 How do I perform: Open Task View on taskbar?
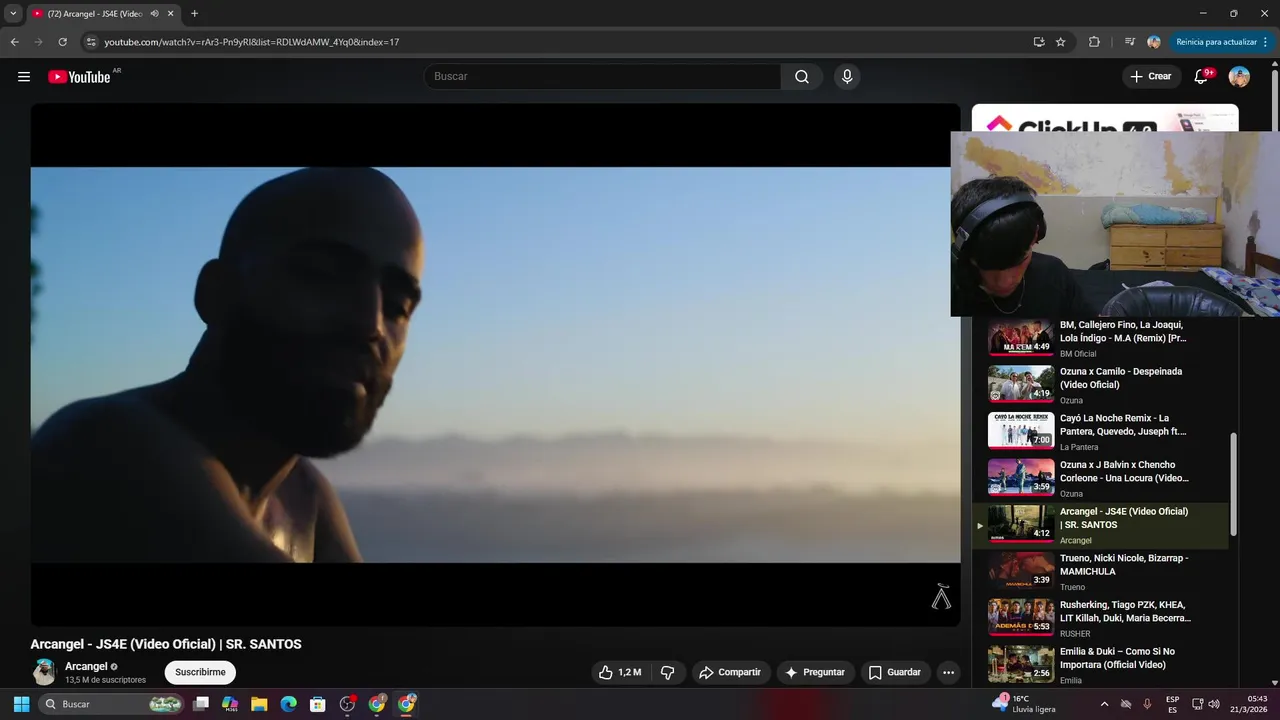(x=201, y=704)
